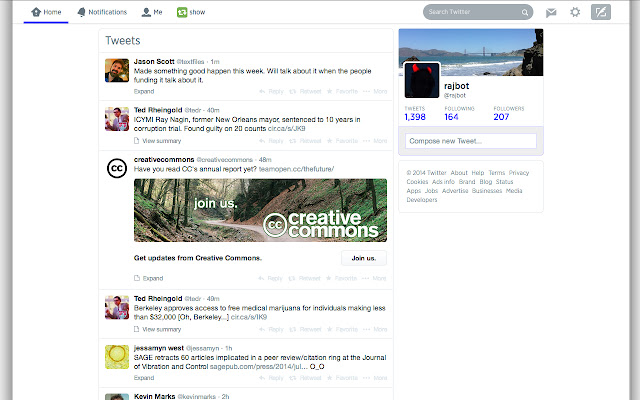Open More on Jason Scott's tweet
The height and width of the screenshot is (400, 640).
[x=375, y=91]
